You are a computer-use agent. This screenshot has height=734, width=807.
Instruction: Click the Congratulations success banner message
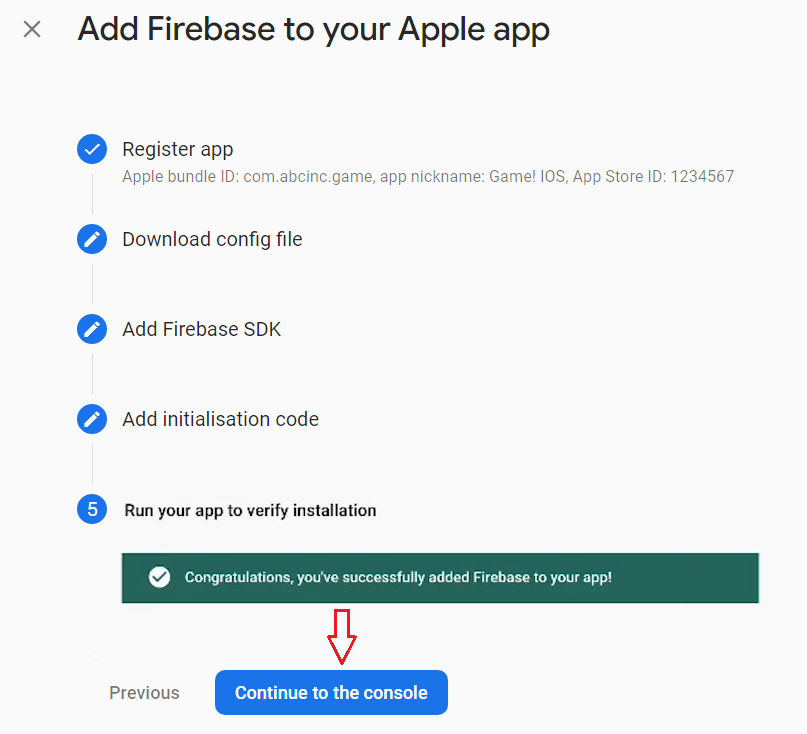pyautogui.click(x=398, y=577)
